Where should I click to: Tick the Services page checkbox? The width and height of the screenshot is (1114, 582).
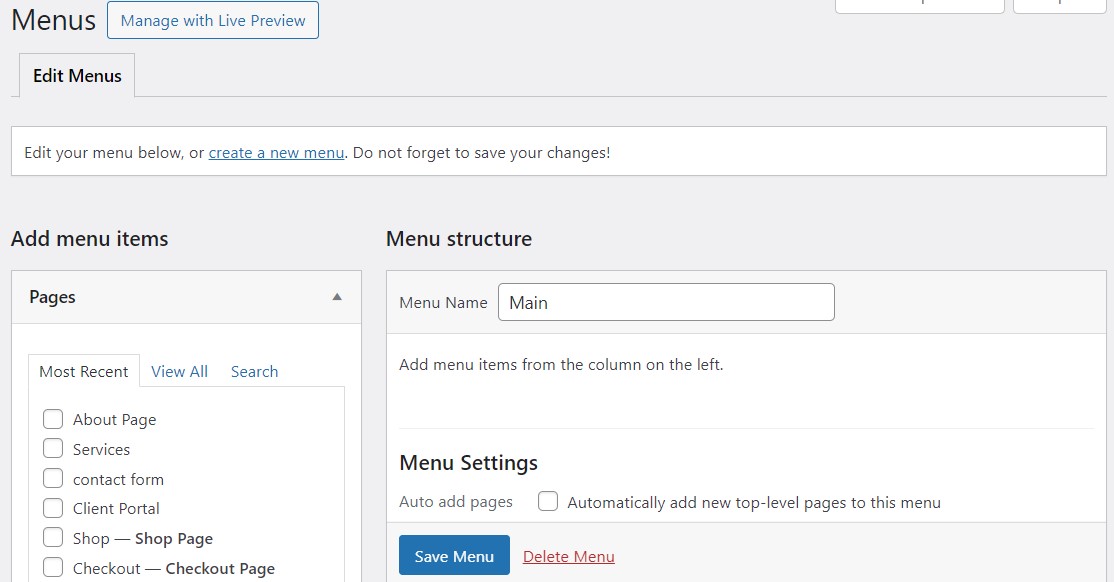tap(53, 449)
